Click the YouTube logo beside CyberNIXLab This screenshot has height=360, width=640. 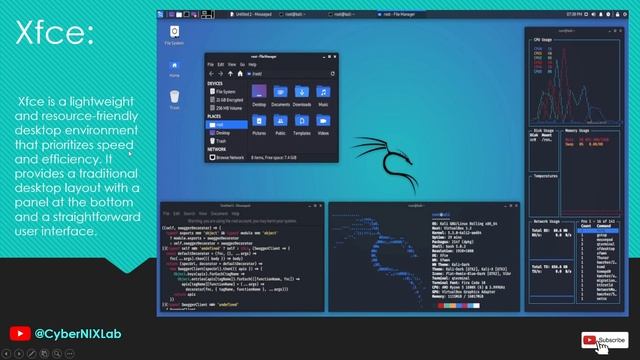(20, 333)
